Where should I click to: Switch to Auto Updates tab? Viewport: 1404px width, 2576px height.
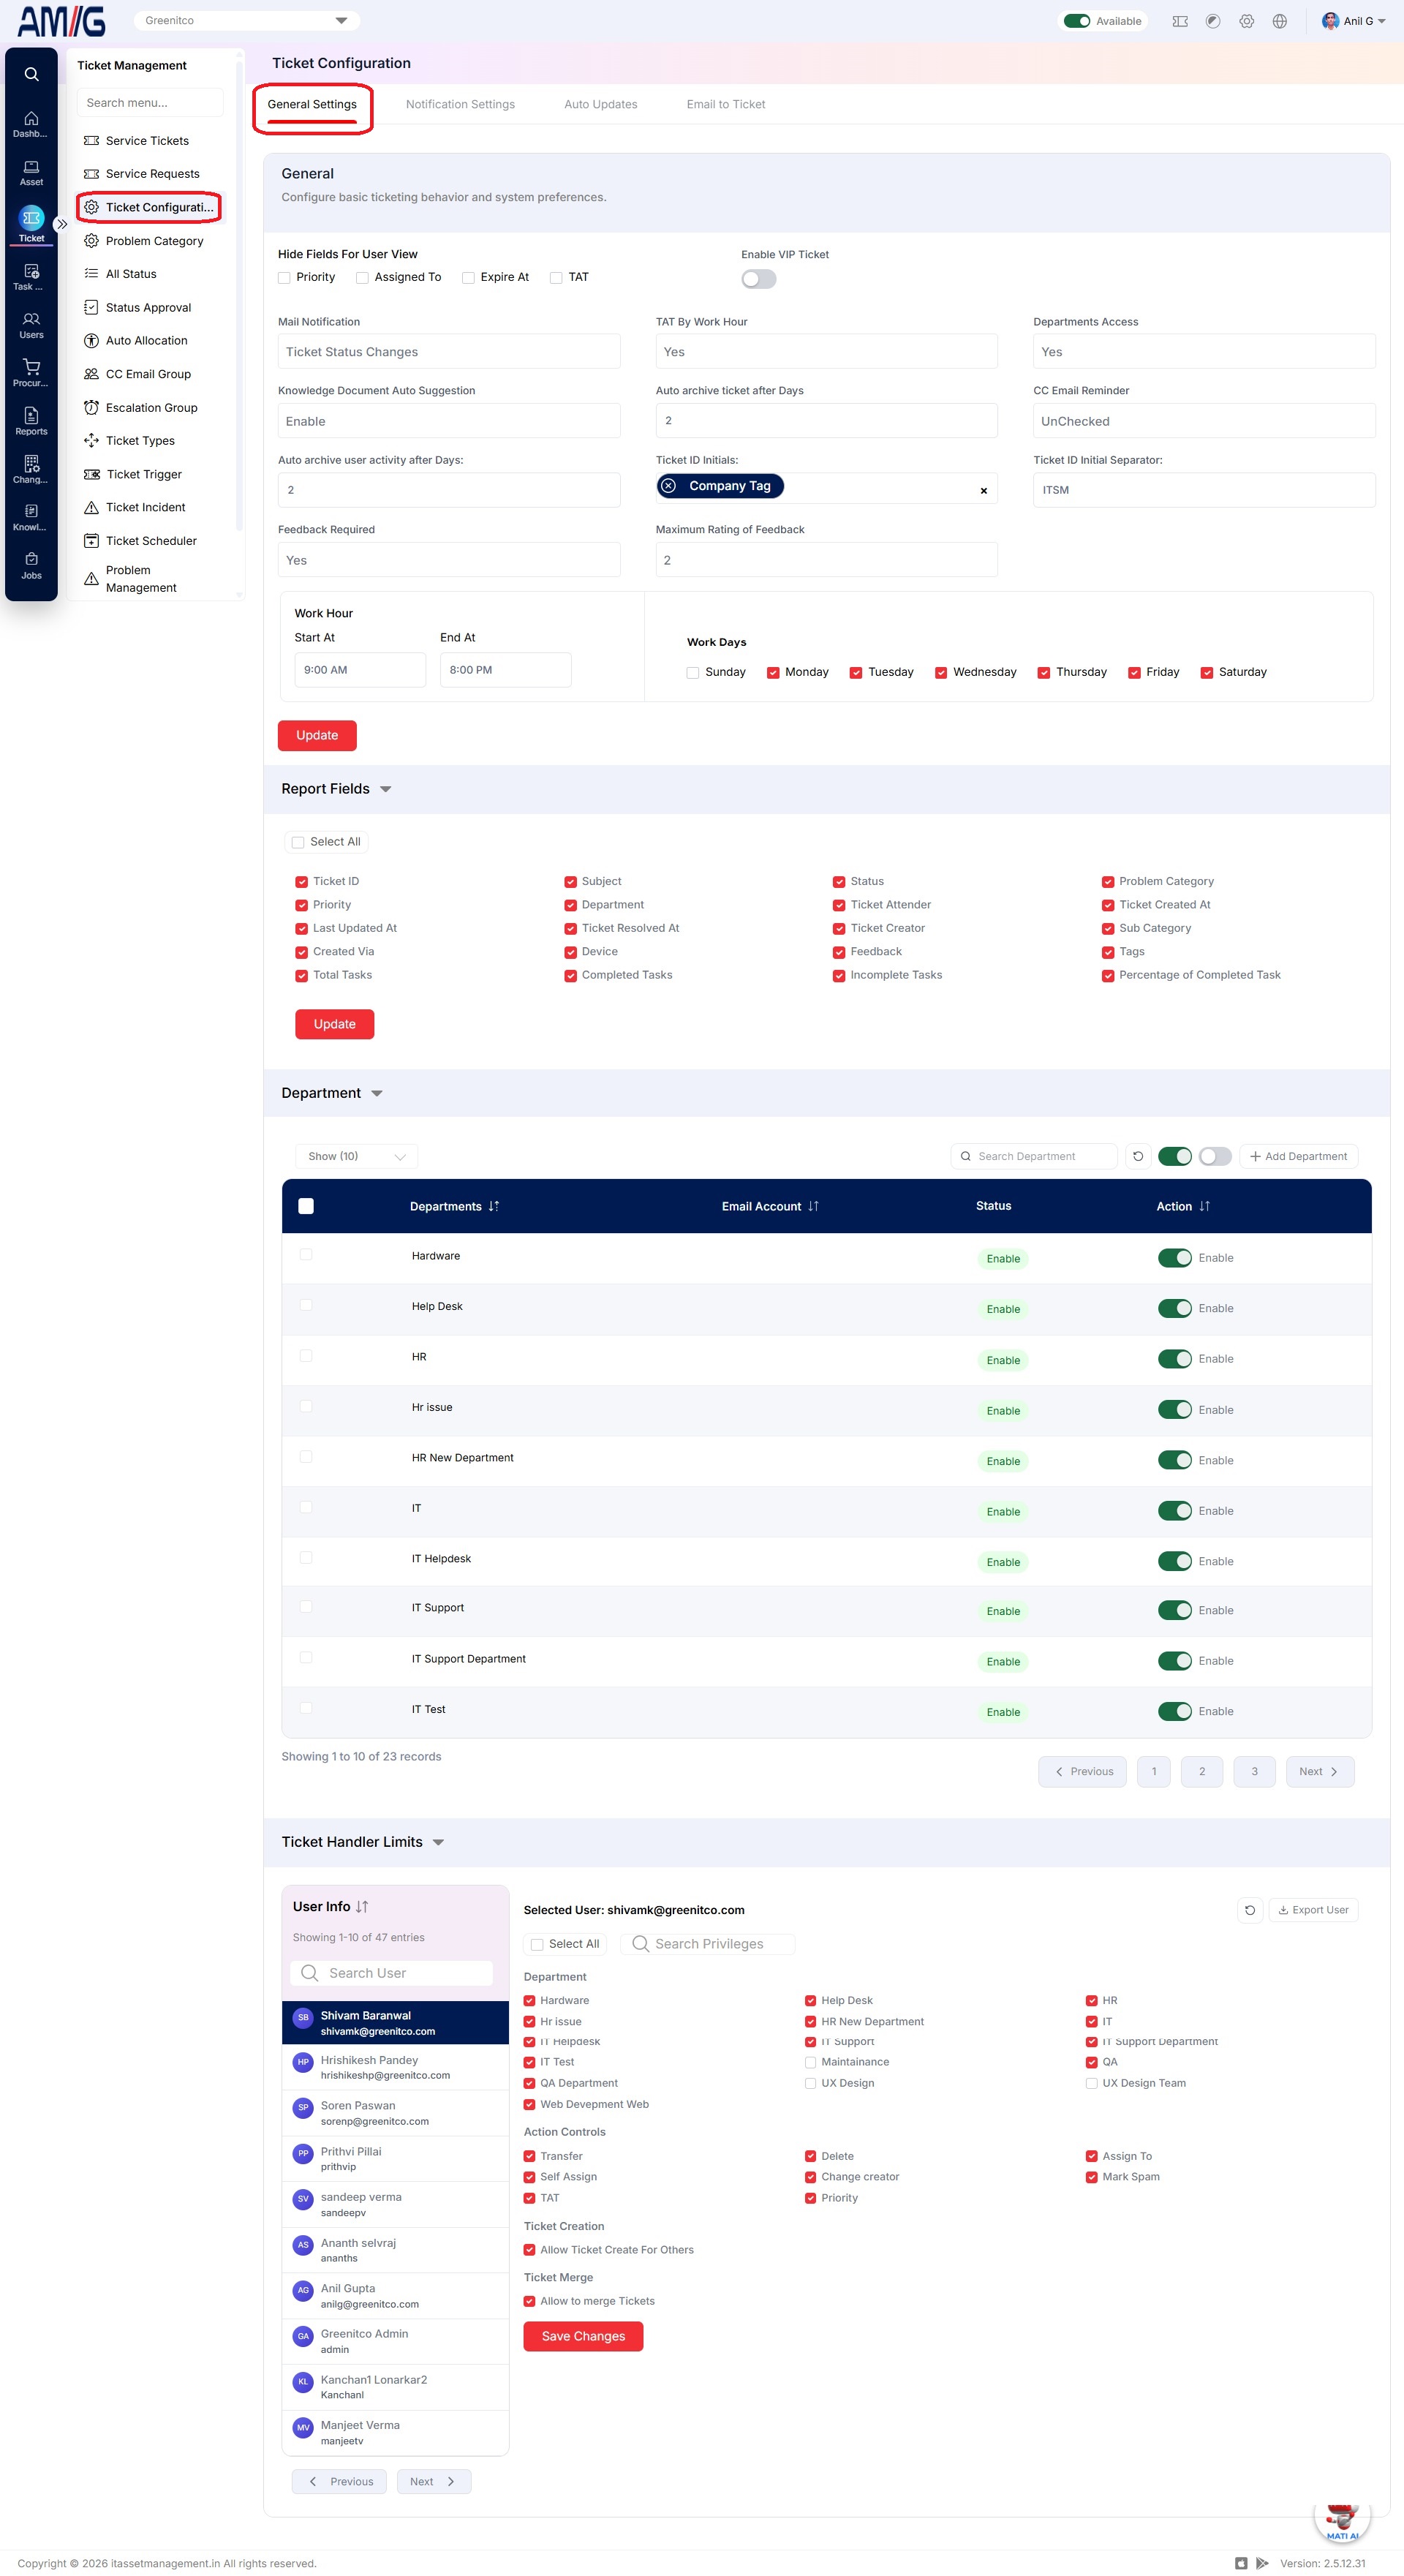[600, 105]
